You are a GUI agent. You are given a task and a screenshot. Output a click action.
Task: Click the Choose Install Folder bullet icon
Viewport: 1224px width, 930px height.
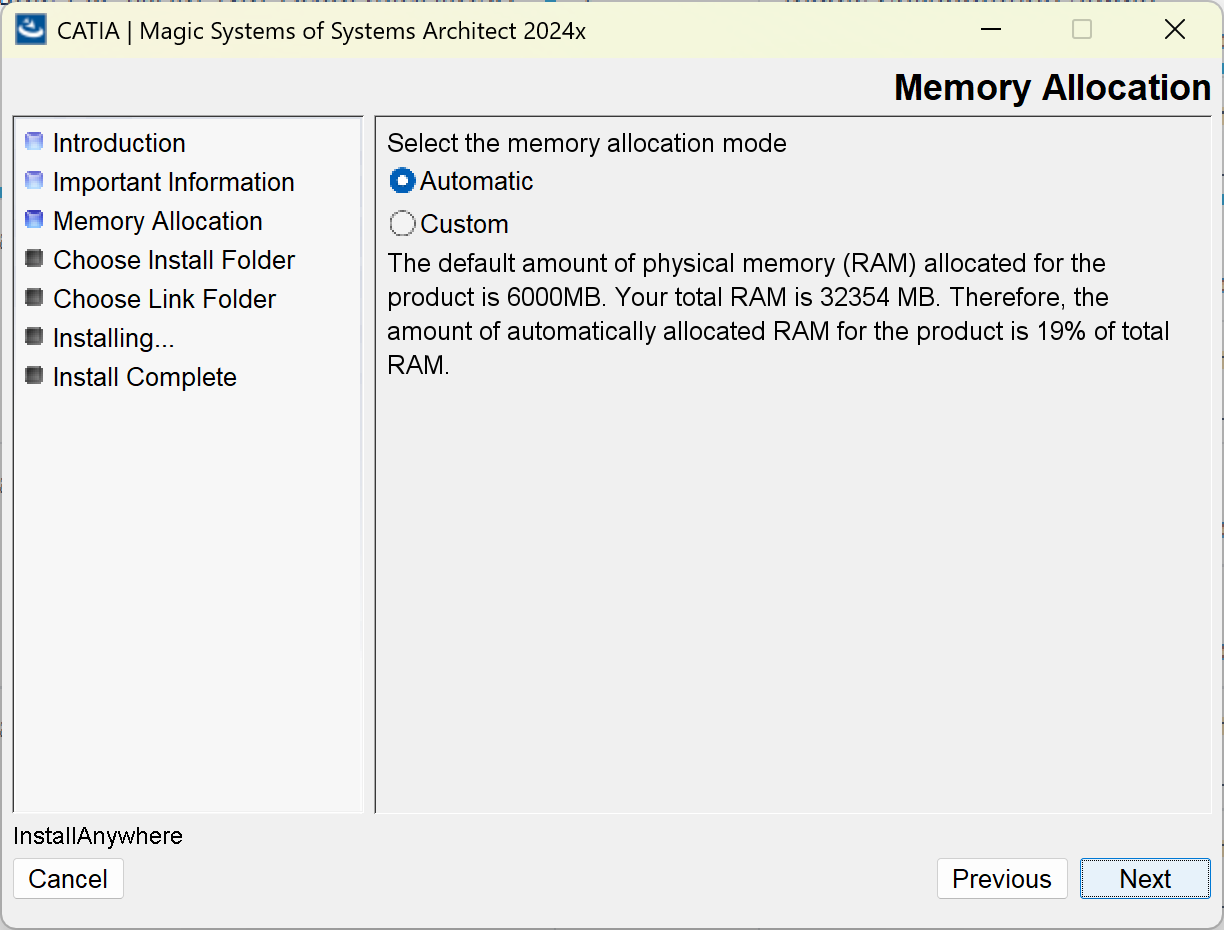35,259
